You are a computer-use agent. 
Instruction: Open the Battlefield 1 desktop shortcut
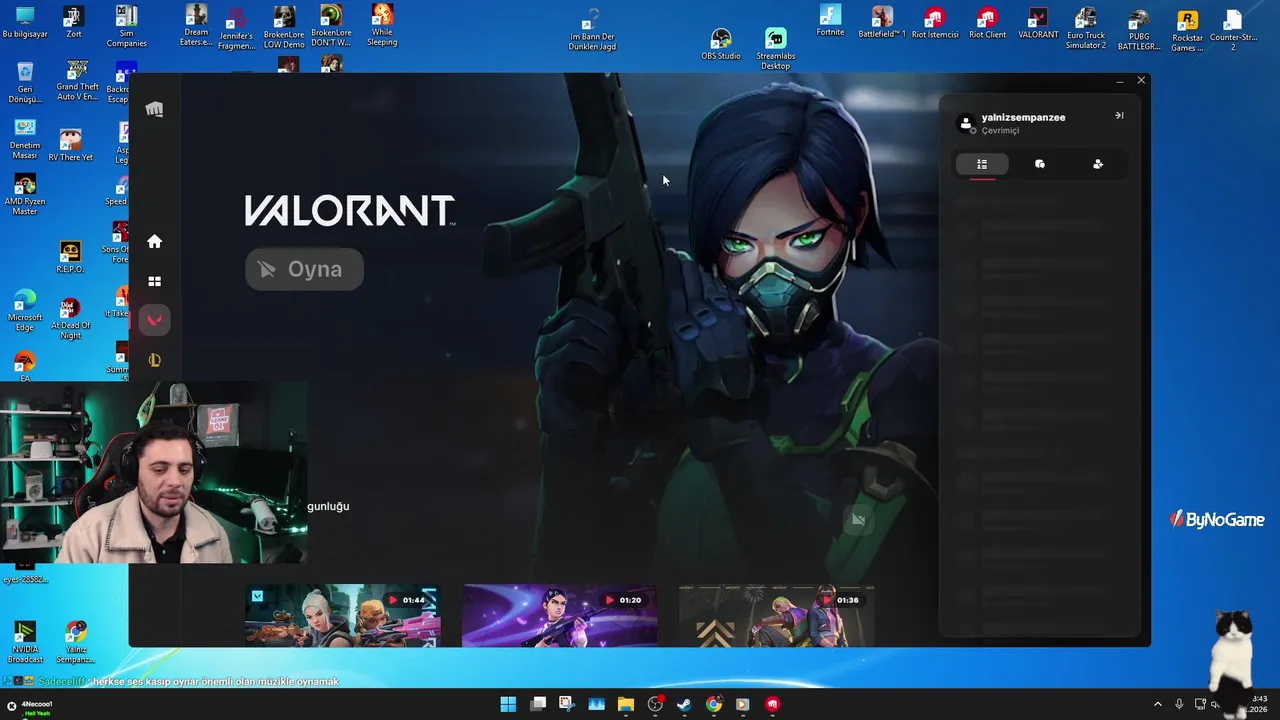[x=882, y=22]
